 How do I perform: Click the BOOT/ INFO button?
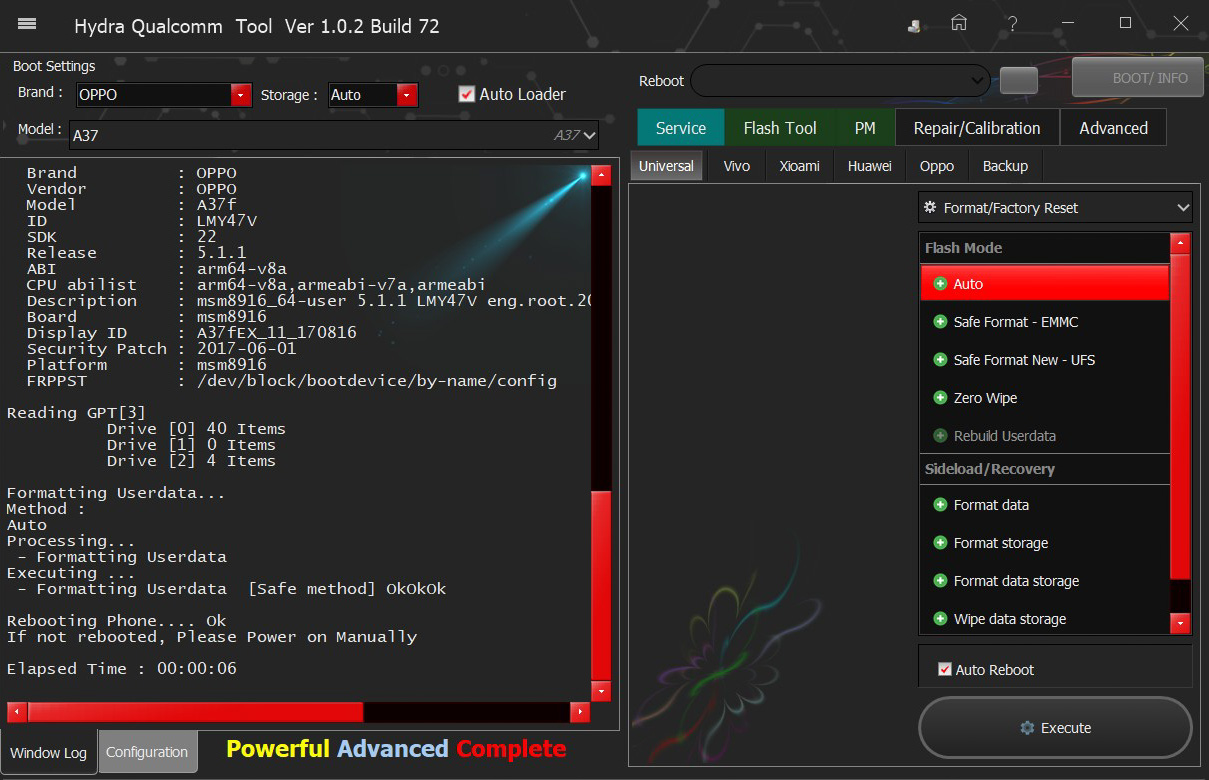[x=1137, y=78]
